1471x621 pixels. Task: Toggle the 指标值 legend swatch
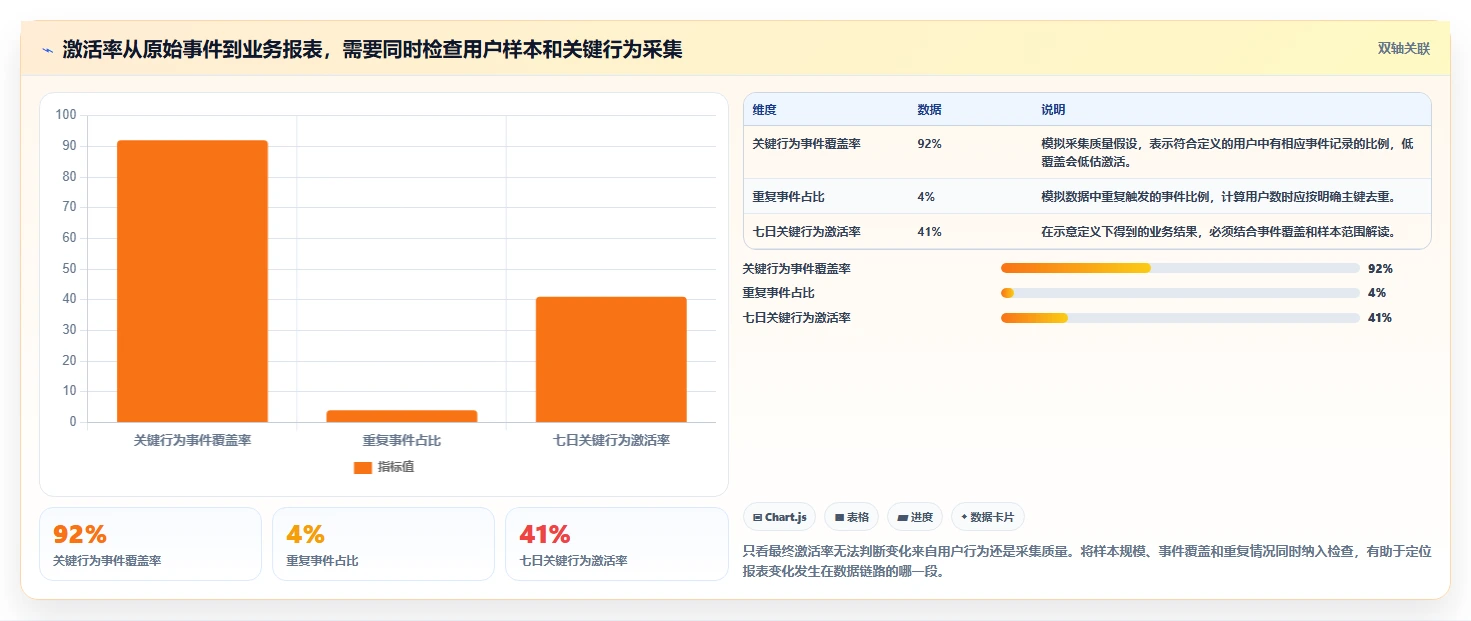click(x=363, y=467)
